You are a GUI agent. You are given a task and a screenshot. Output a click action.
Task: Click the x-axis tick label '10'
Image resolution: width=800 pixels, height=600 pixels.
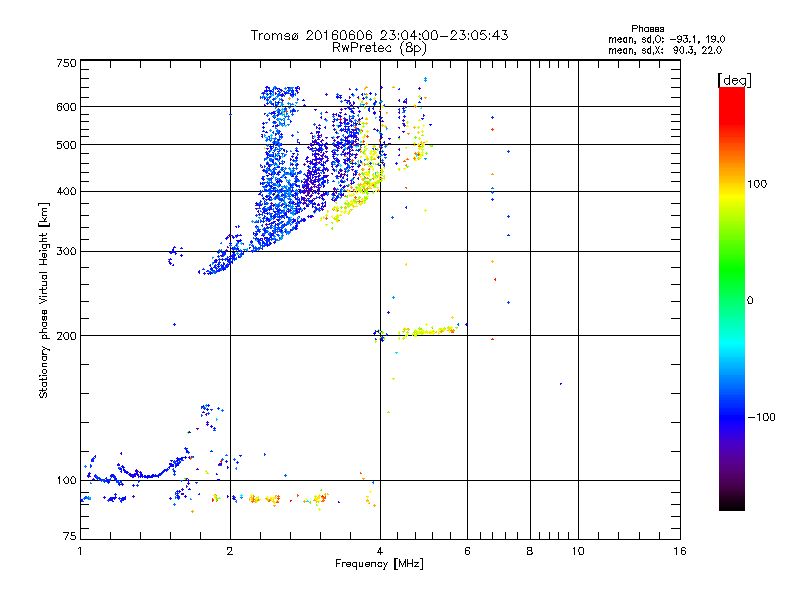pyautogui.click(x=578, y=551)
